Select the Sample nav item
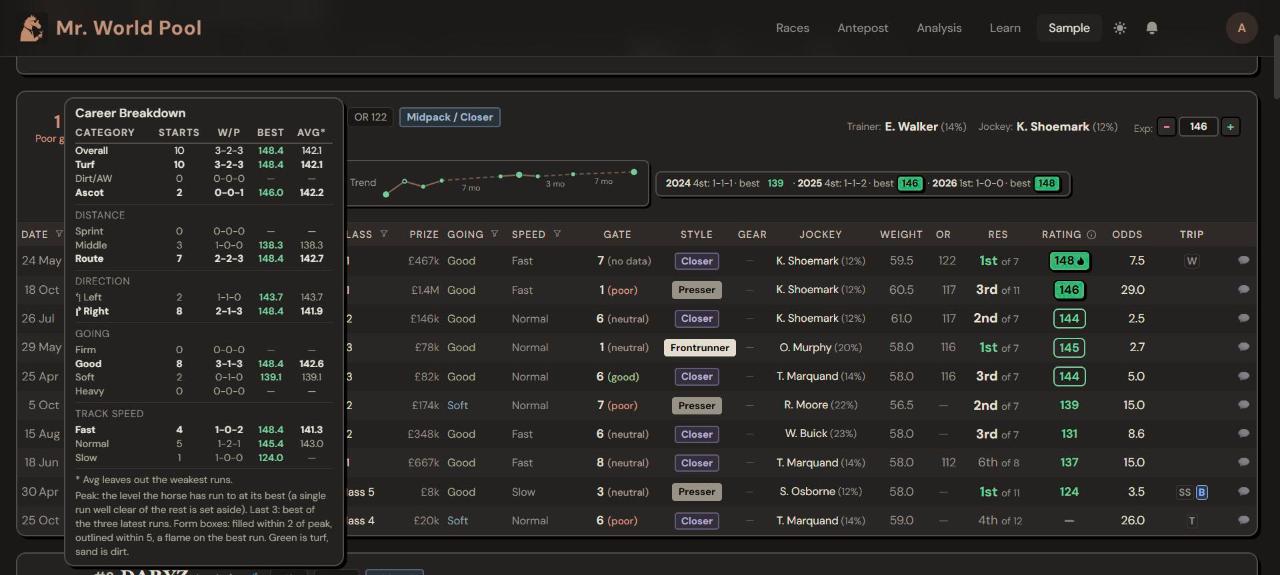Image resolution: width=1280 pixels, height=575 pixels. [1069, 28]
